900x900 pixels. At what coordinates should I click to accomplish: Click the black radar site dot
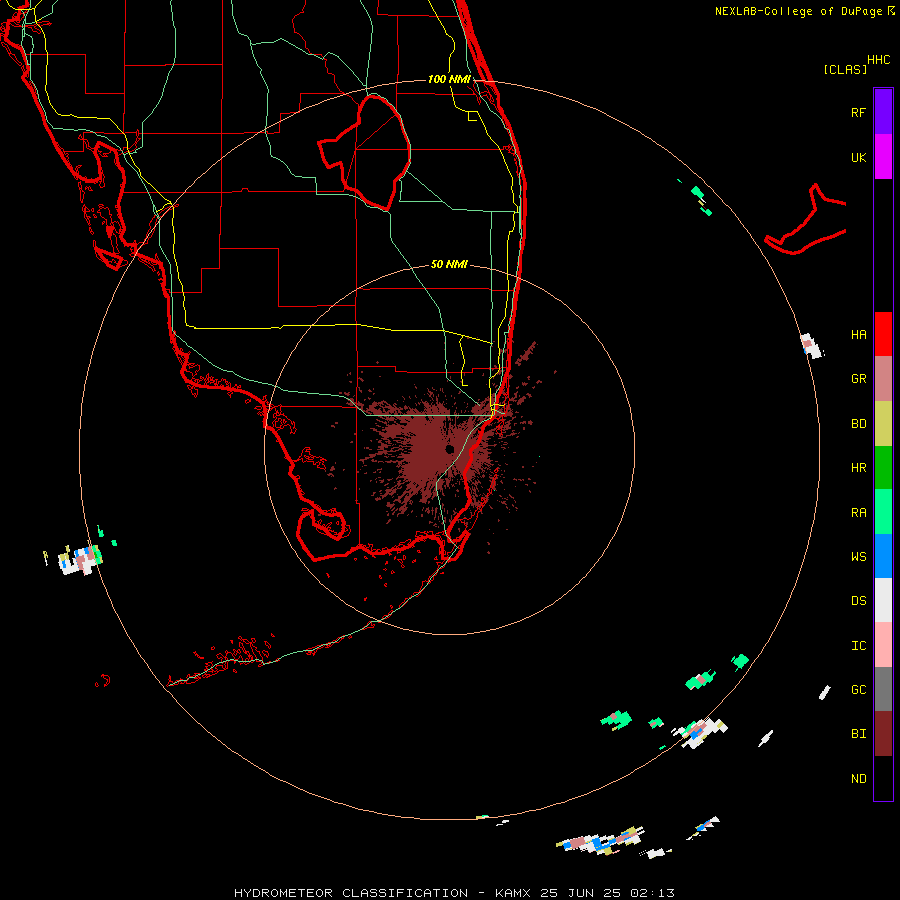(x=450, y=449)
